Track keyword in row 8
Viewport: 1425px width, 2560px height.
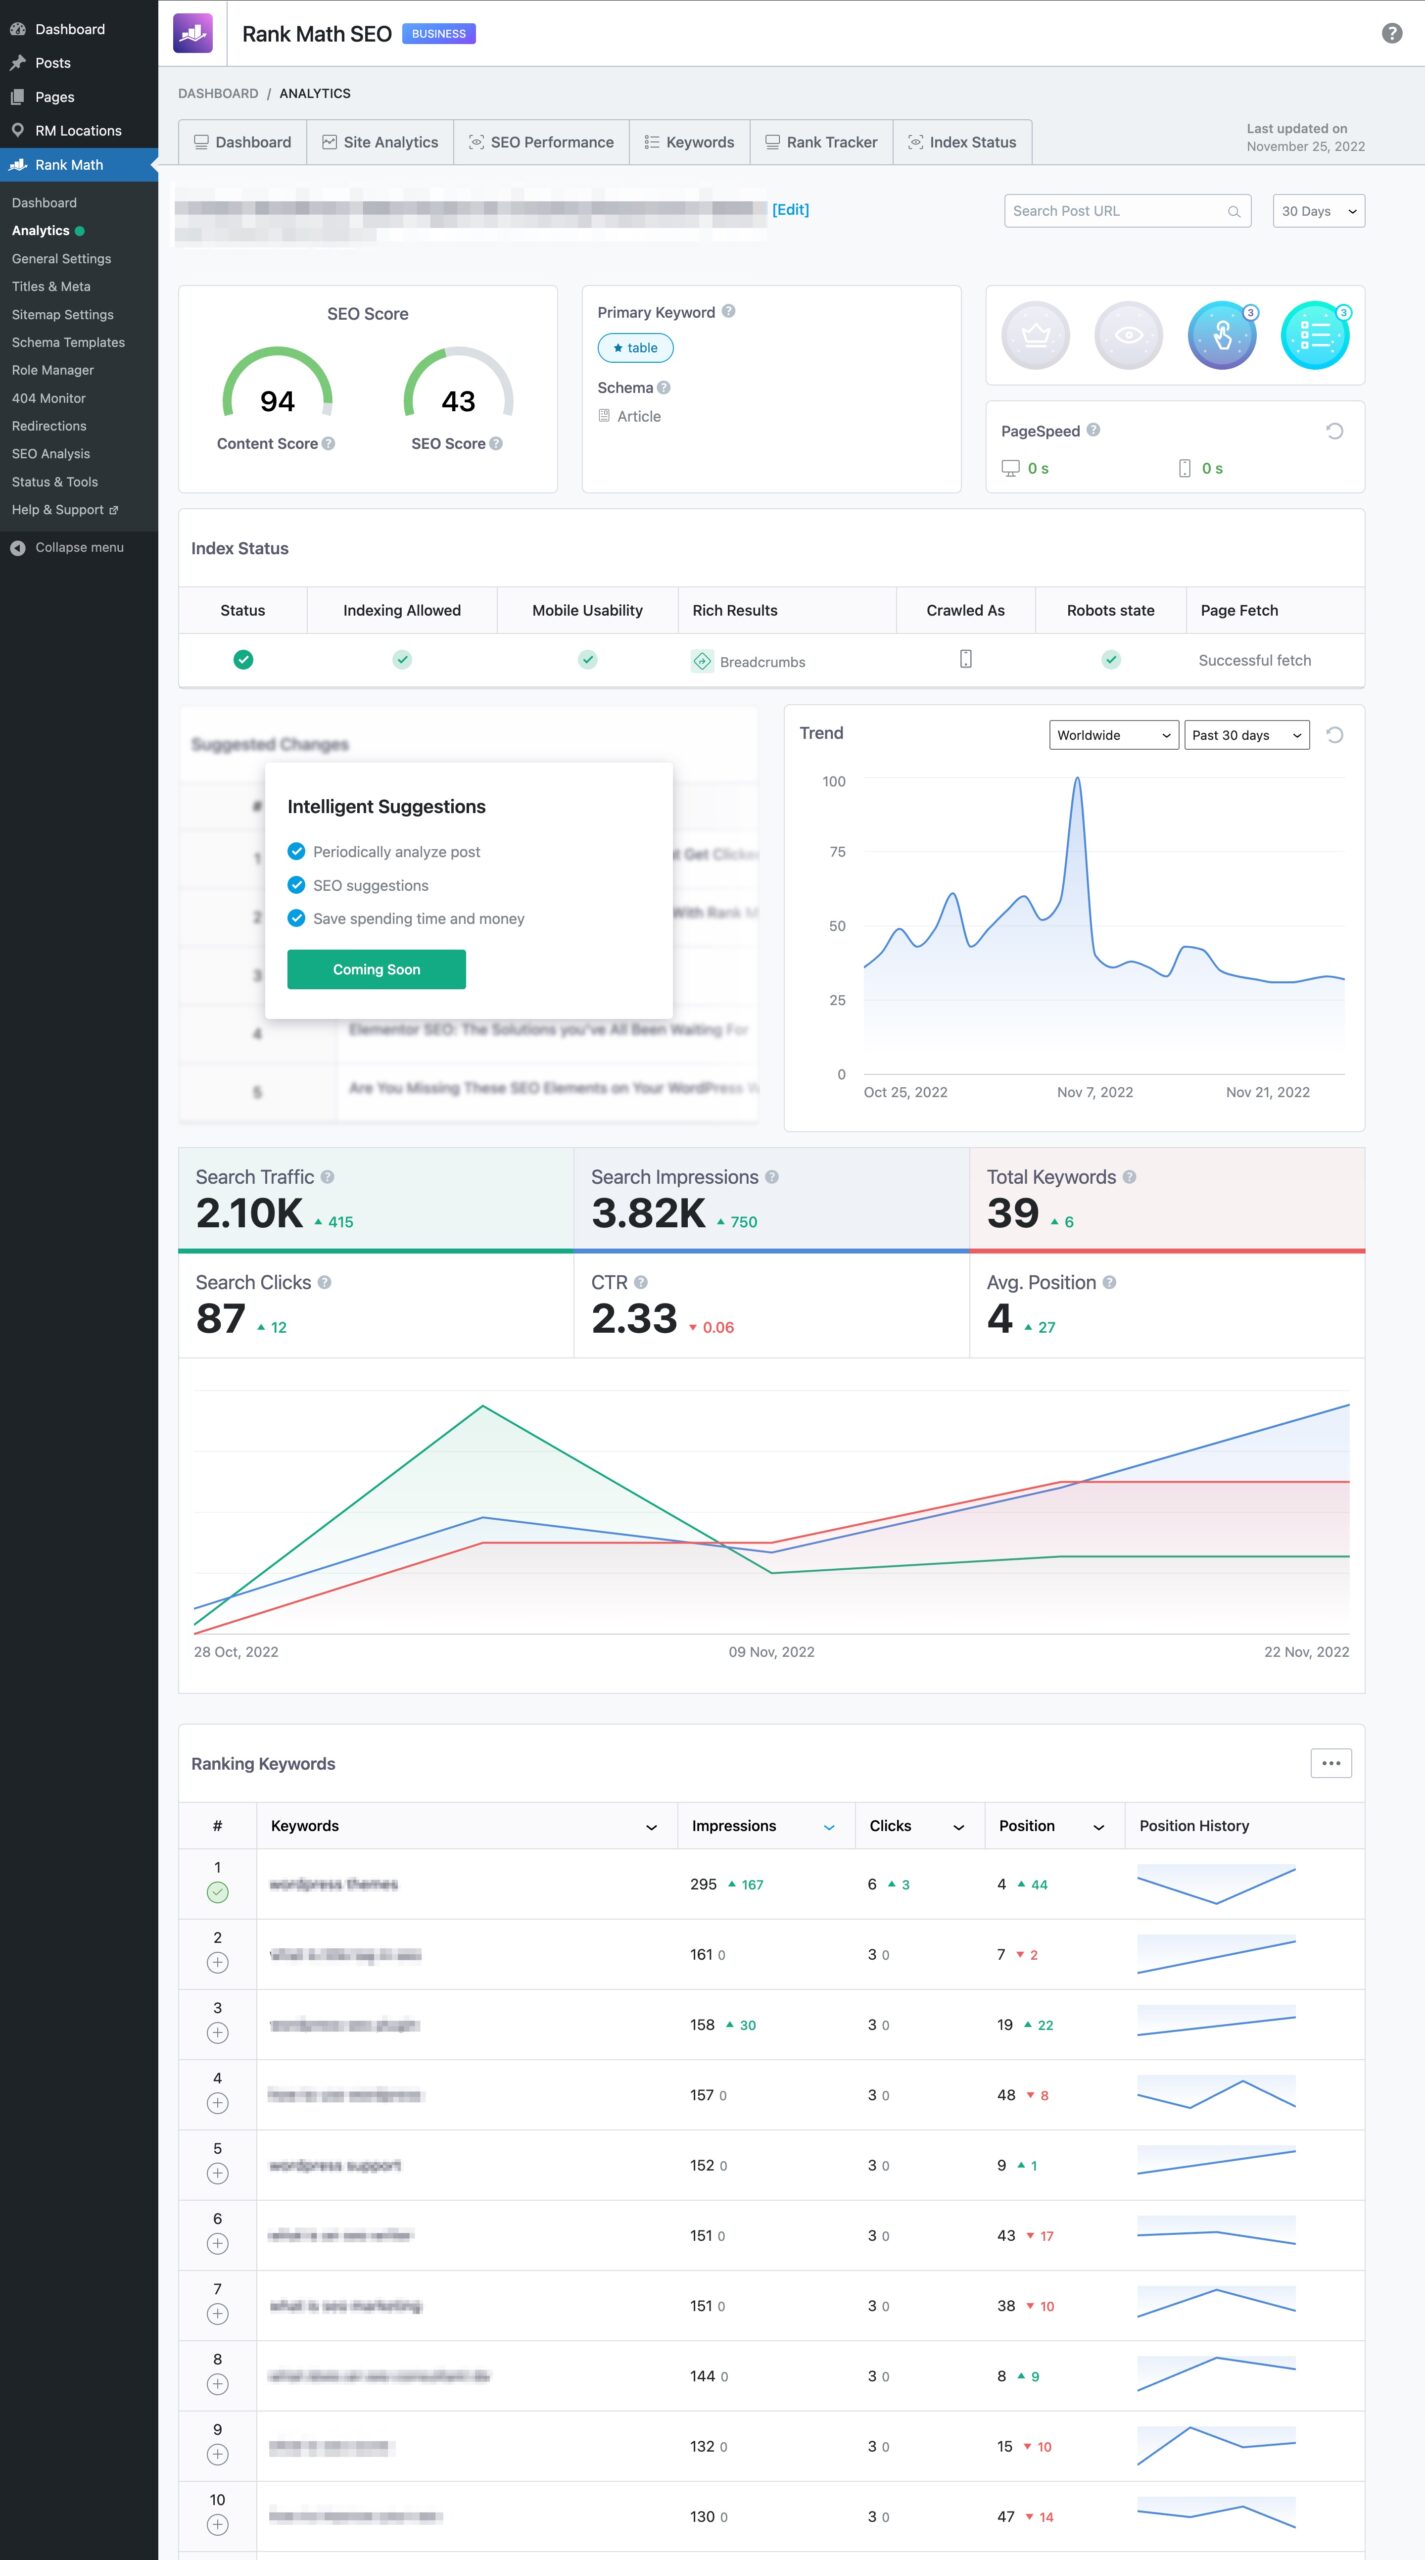click(x=217, y=2384)
